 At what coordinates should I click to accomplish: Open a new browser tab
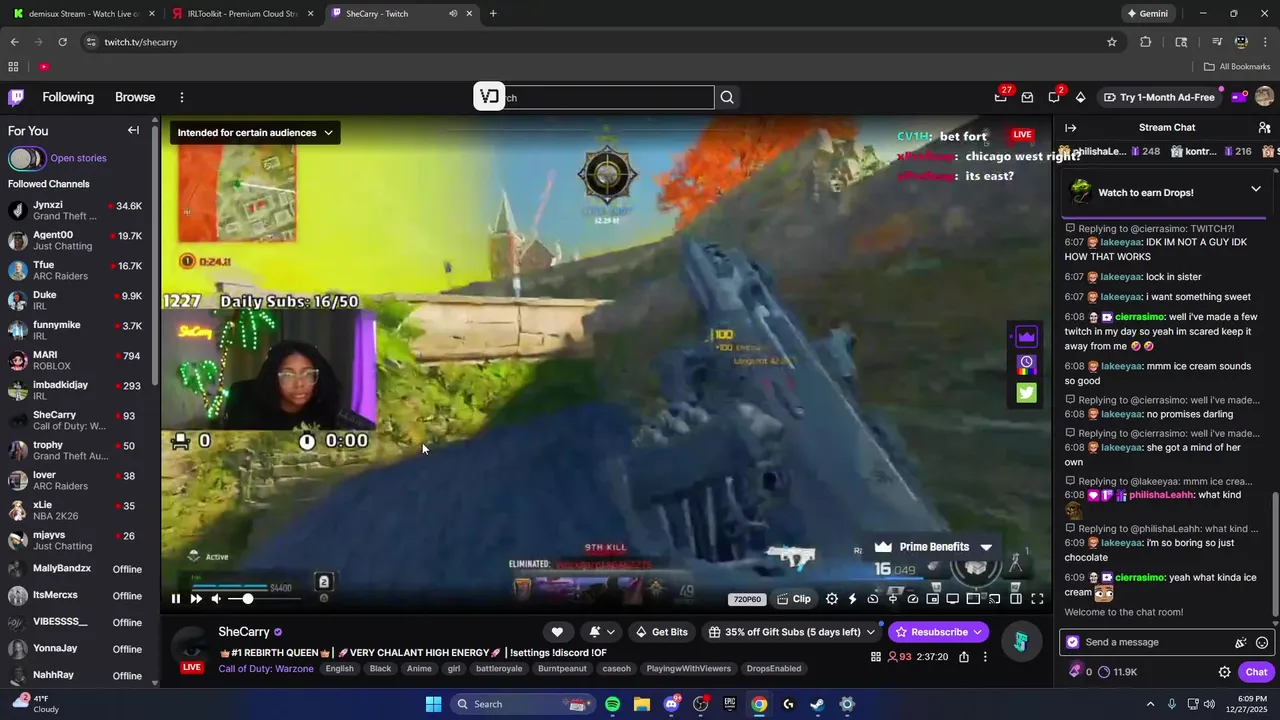pos(493,14)
